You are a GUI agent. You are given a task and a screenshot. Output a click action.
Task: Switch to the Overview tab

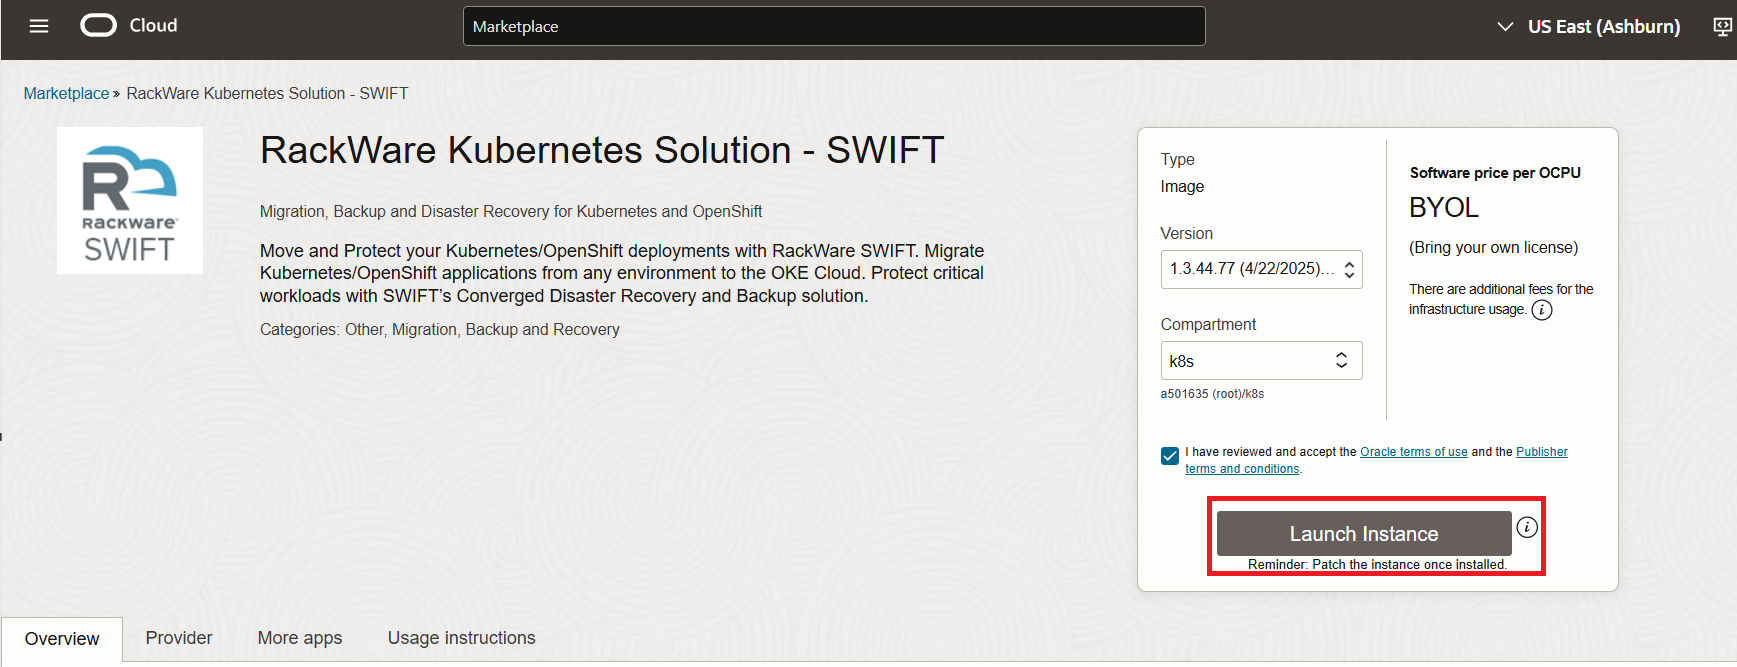click(62, 639)
